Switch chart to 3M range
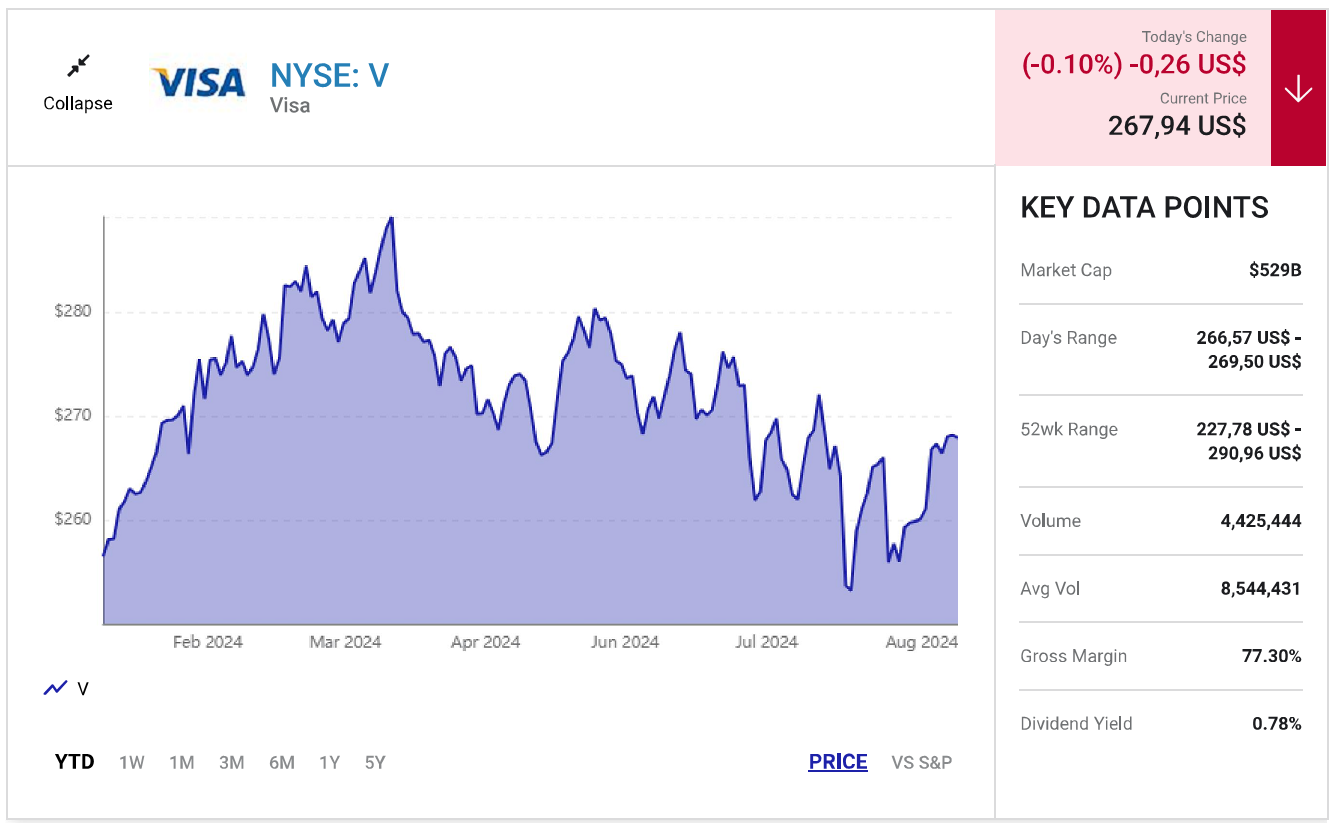Viewport: 1329px width, 823px height. pyautogui.click(x=232, y=762)
